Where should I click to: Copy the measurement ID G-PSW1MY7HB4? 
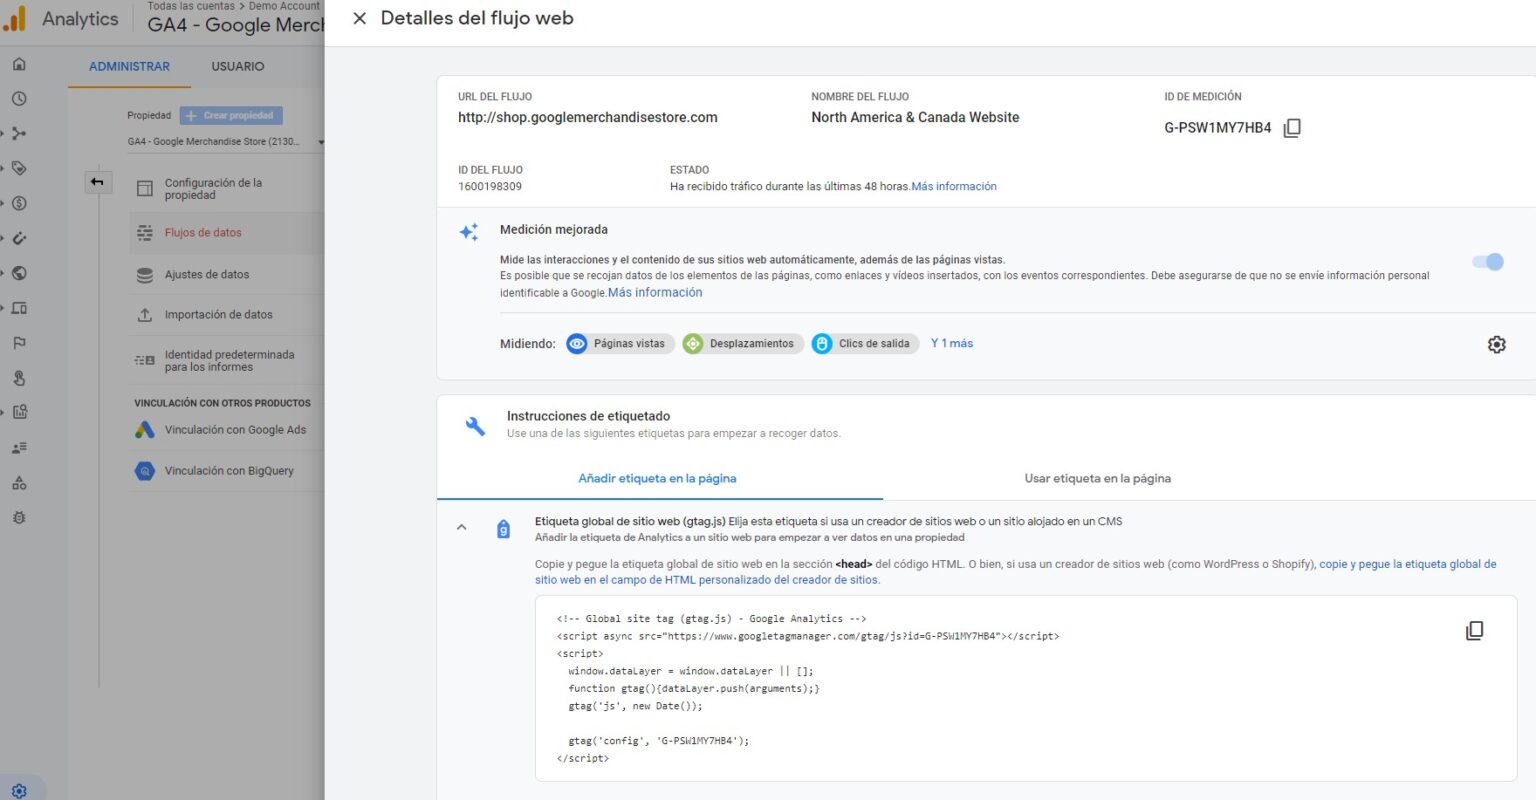click(x=1292, y=127)
